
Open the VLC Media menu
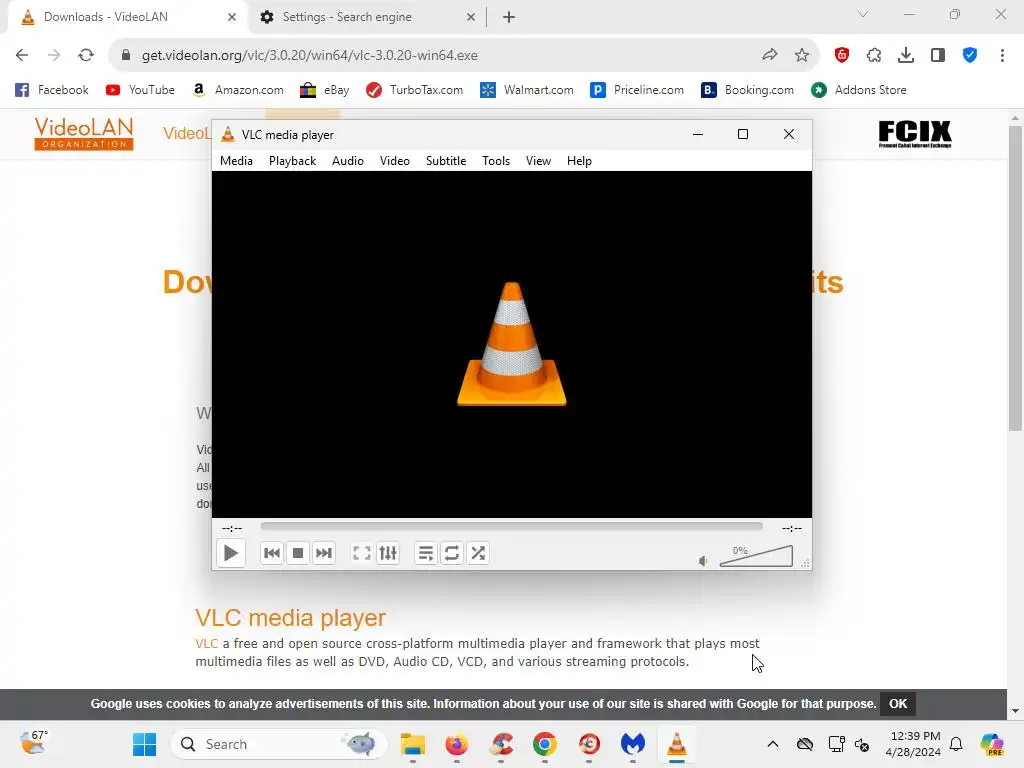pos(236,161)
